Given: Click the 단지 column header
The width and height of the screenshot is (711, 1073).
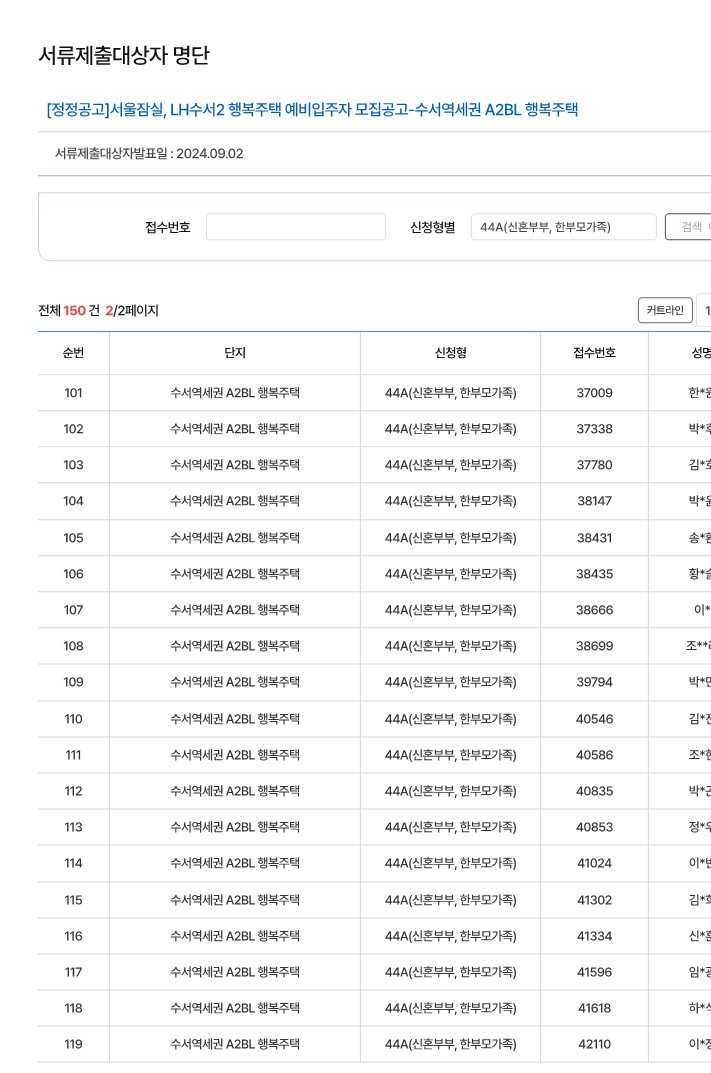Looking at the screenshot, I should pos(235,352).
